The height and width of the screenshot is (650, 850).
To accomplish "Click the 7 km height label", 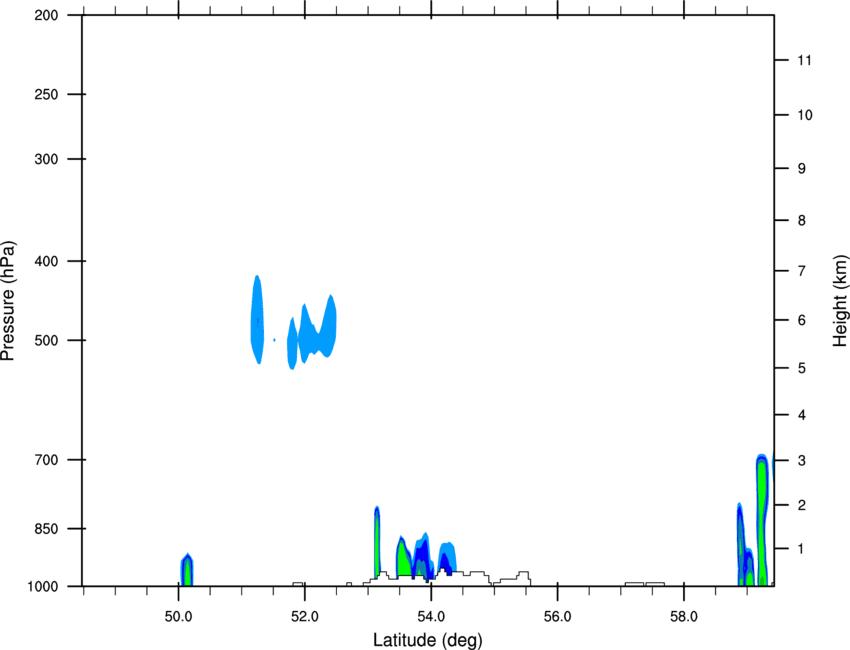I will pos(802,271).
